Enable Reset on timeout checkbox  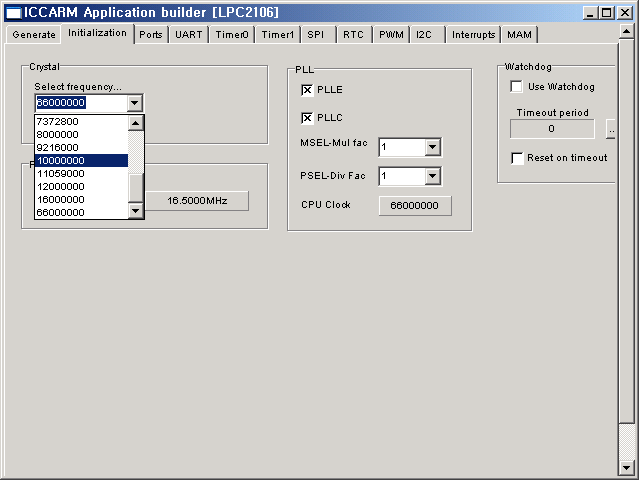point(517,158)
